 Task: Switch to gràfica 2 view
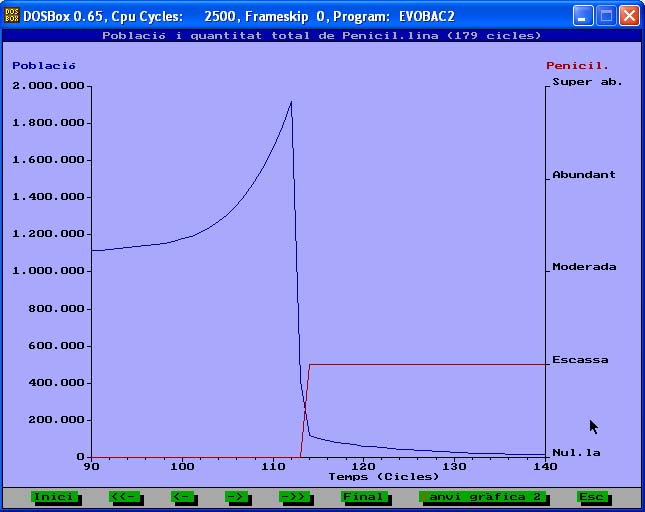[x=484, y=497]
